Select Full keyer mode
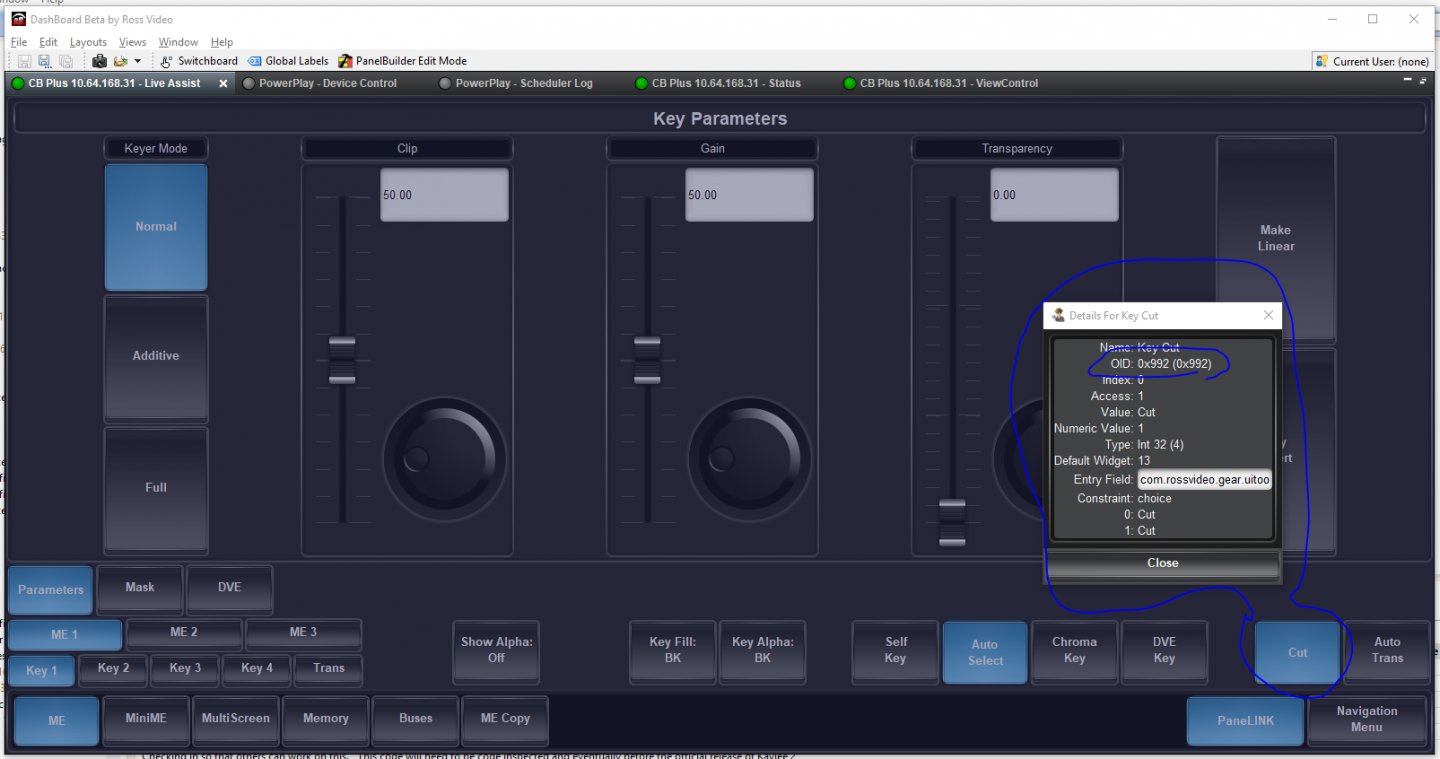 pyautogui.click(x=156, y=488)
